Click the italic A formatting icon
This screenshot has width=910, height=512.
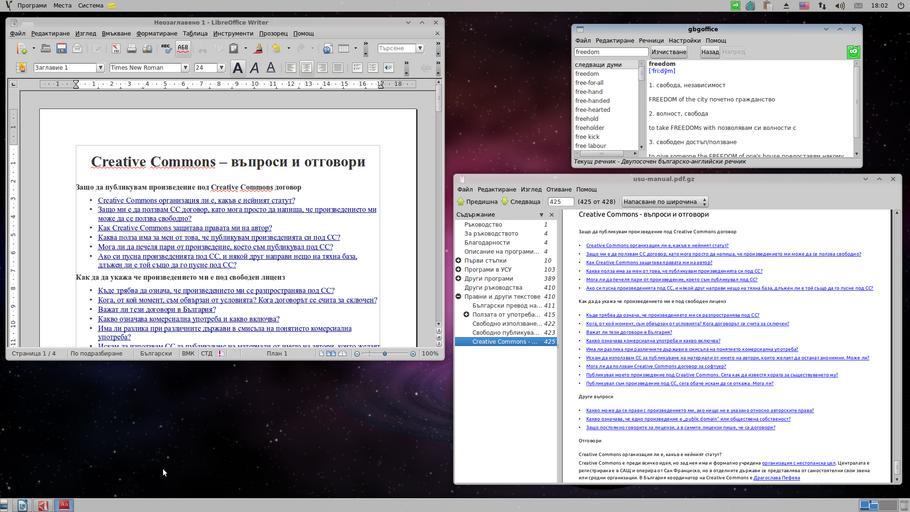255,68
